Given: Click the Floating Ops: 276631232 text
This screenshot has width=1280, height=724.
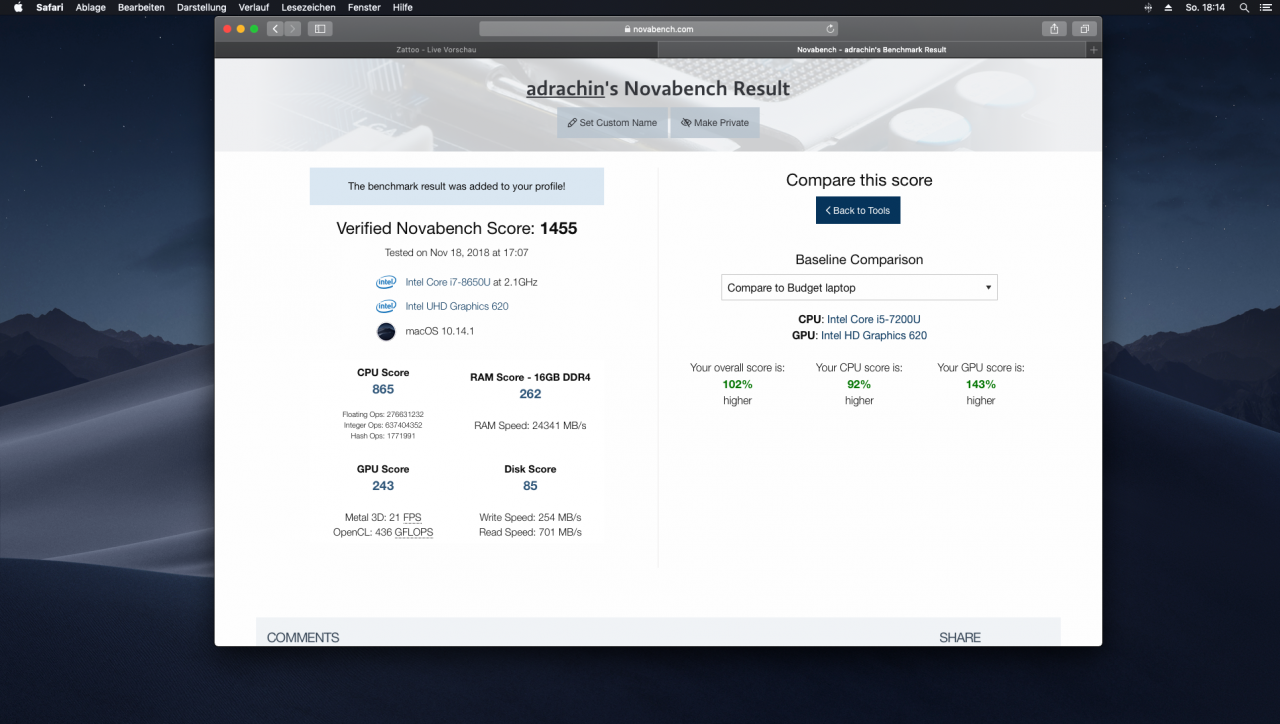Looking at the screenshot, I should tap(383, 414).
